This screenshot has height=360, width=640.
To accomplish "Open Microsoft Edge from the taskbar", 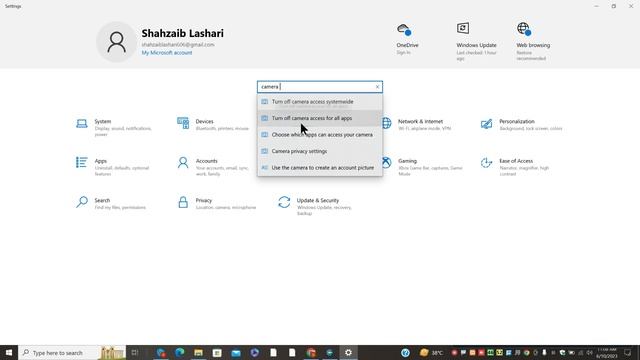I will [x=180, y=353].
